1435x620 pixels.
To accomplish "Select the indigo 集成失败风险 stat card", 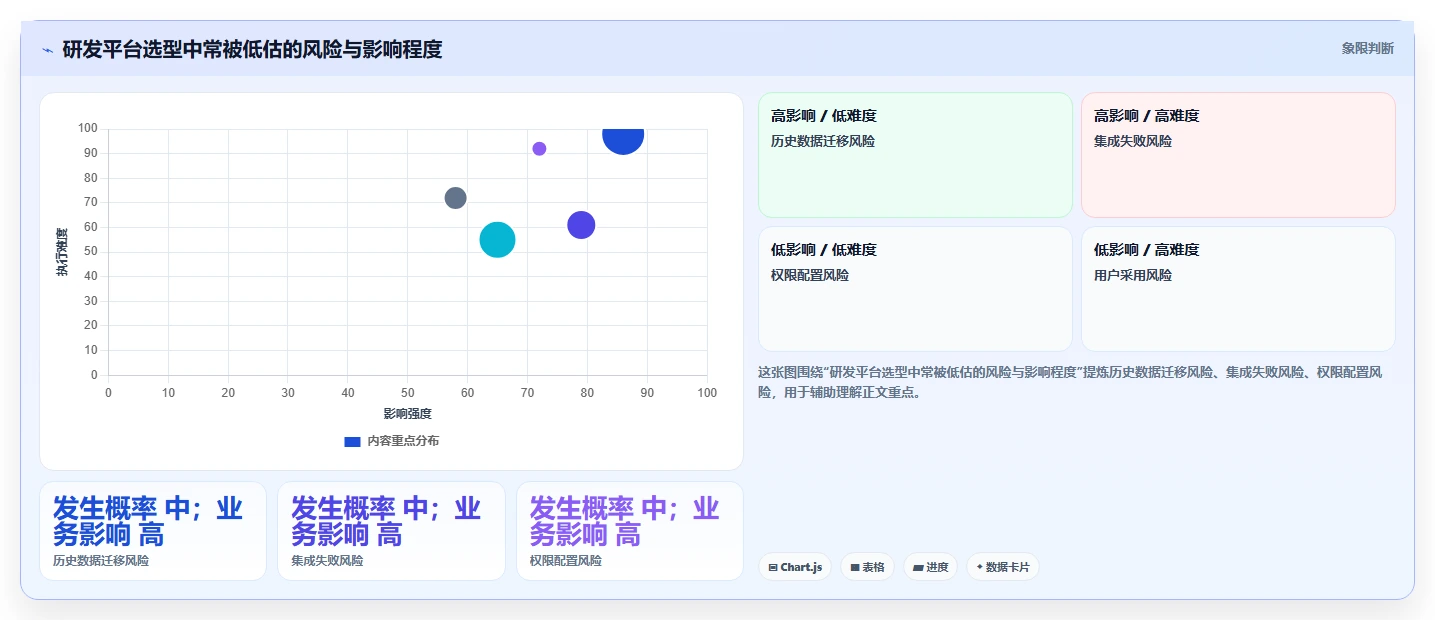I will click(x=391, y=531).
